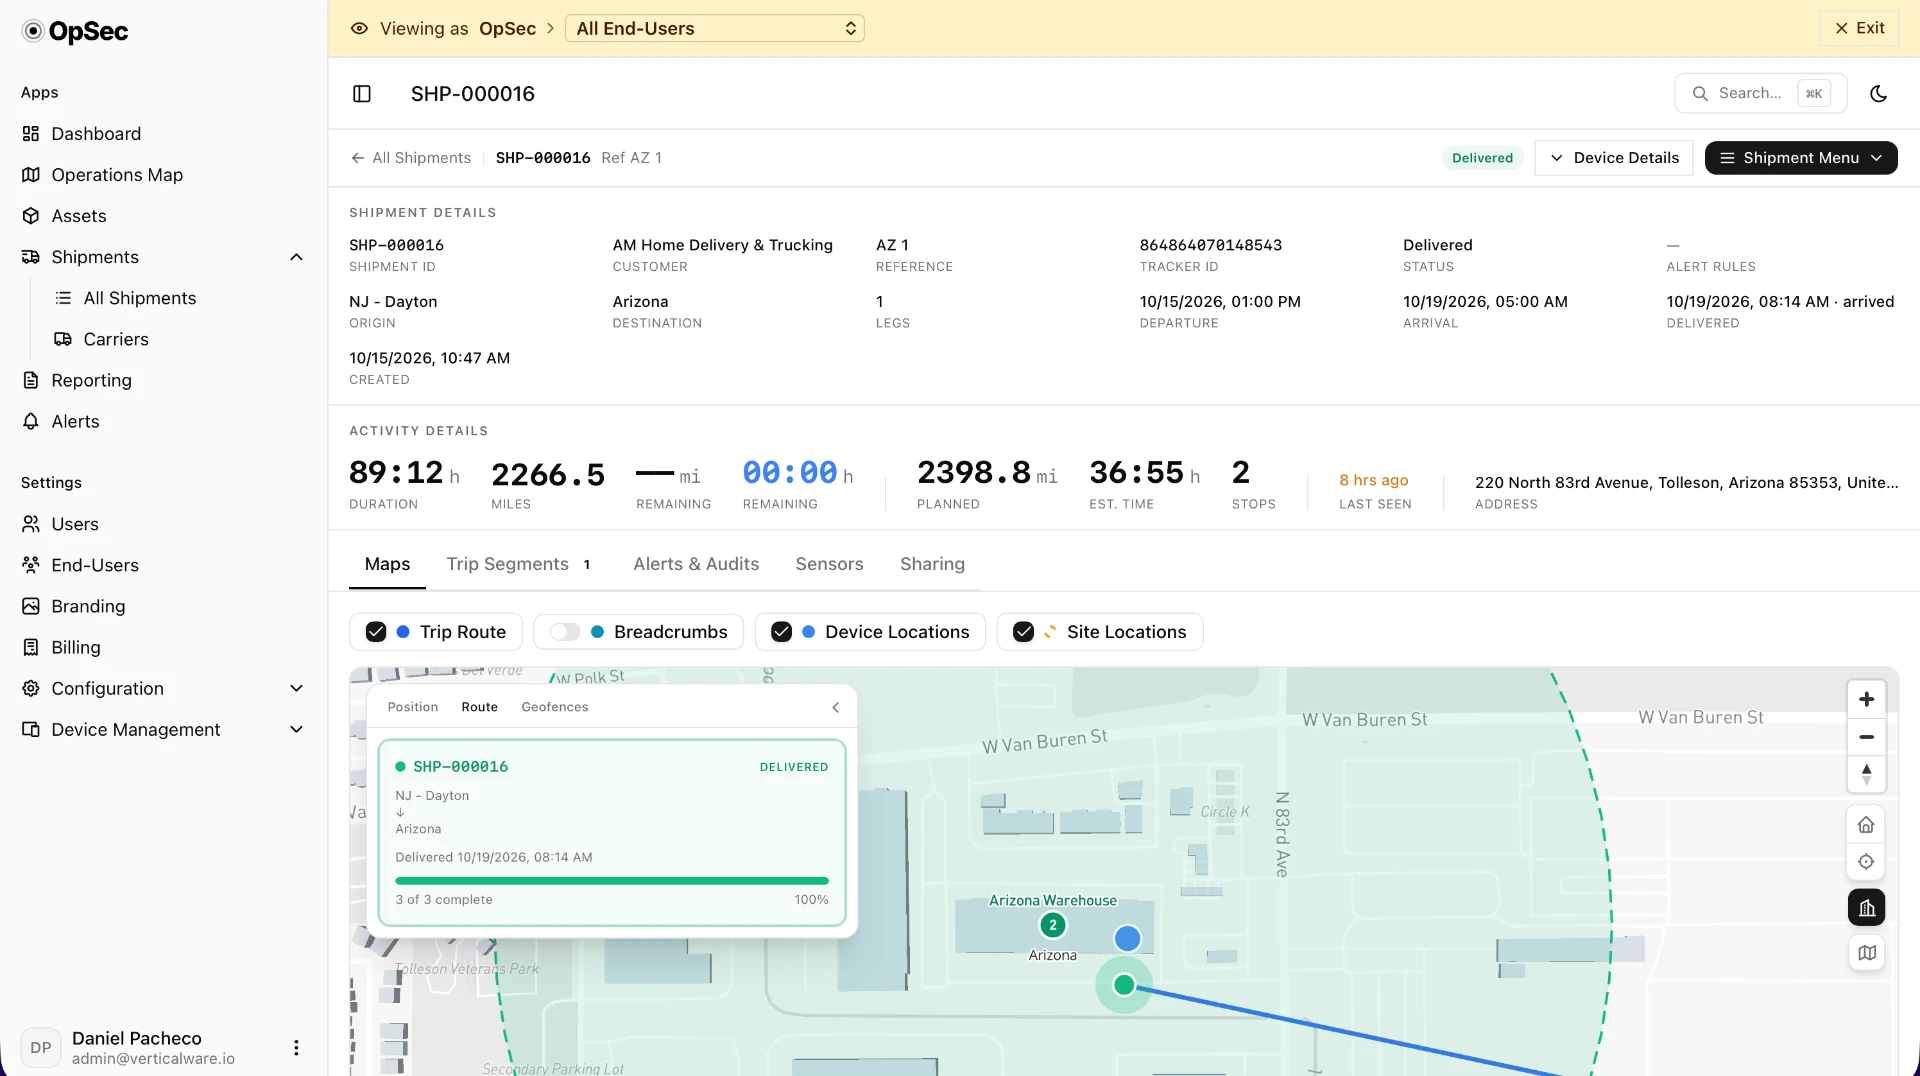This screenshot has width=1920, height=1076.
Task: Zoom in on the map
Action: (x=1866, y=699)
